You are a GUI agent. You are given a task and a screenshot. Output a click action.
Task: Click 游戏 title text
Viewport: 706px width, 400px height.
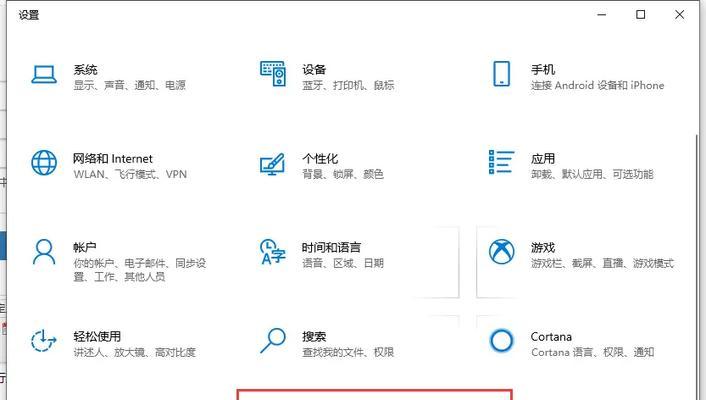543,247
